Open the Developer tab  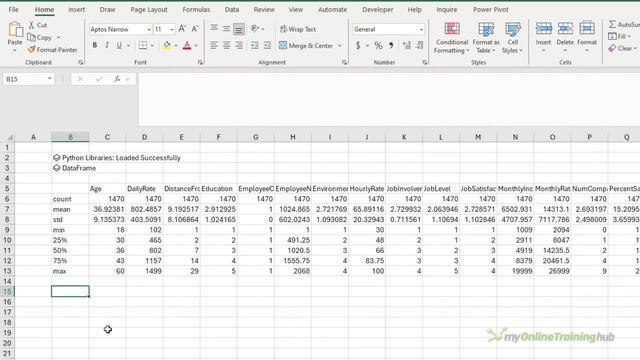(378, 9)
